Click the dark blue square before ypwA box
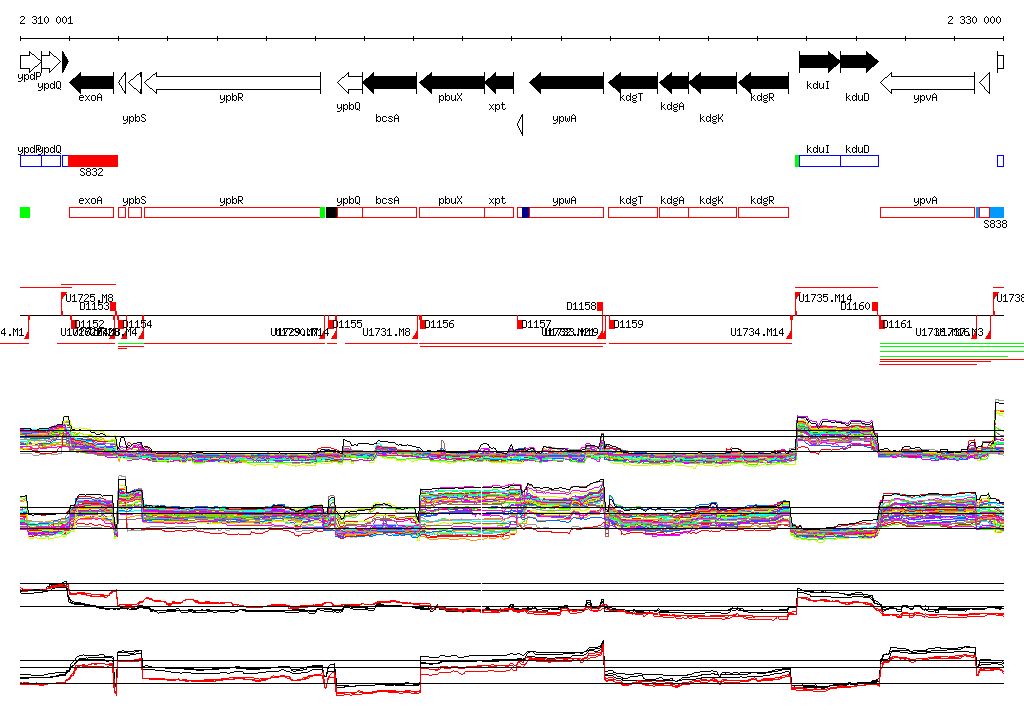This screenshot has height=714, width=1024. tap(526, 212)
